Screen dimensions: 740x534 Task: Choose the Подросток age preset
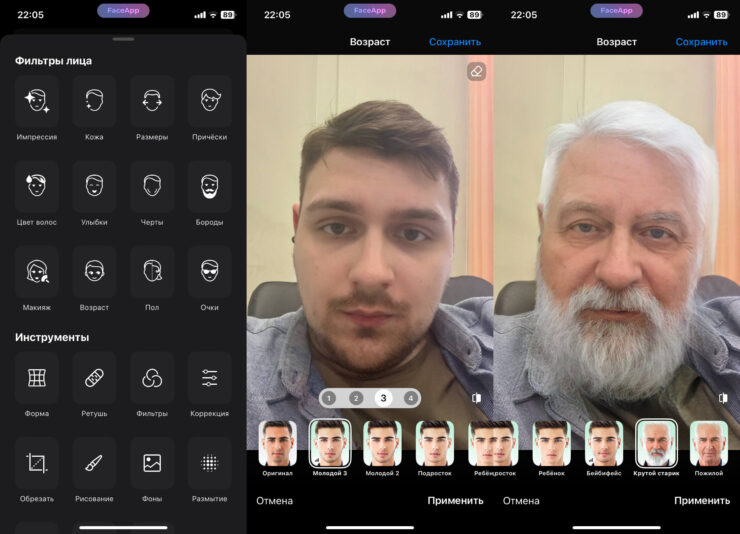point(435,444)
